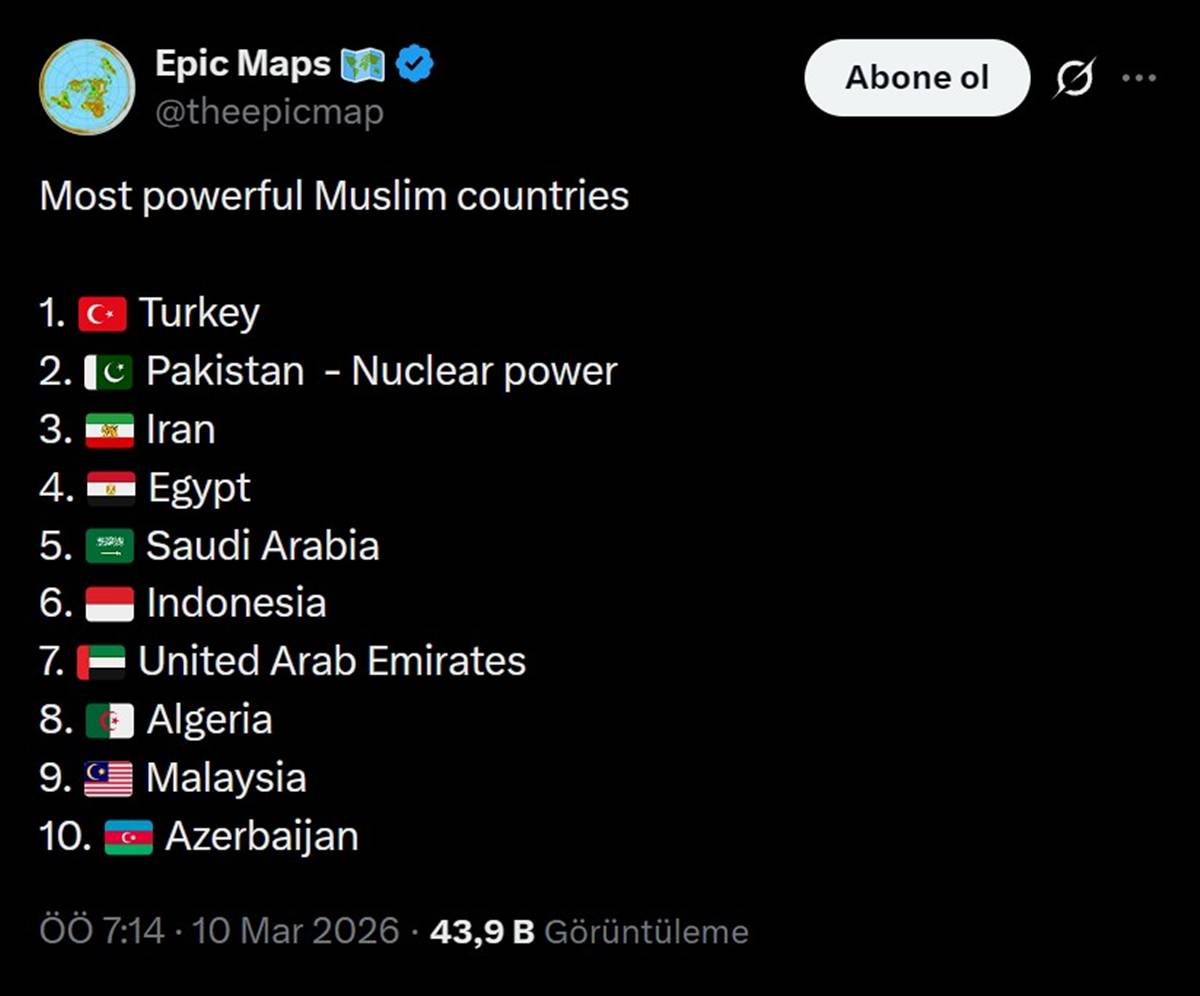Viewport: 1200px width, 996px height.
Task: Open the three-dot more options menu
Action: (1139, 78)
